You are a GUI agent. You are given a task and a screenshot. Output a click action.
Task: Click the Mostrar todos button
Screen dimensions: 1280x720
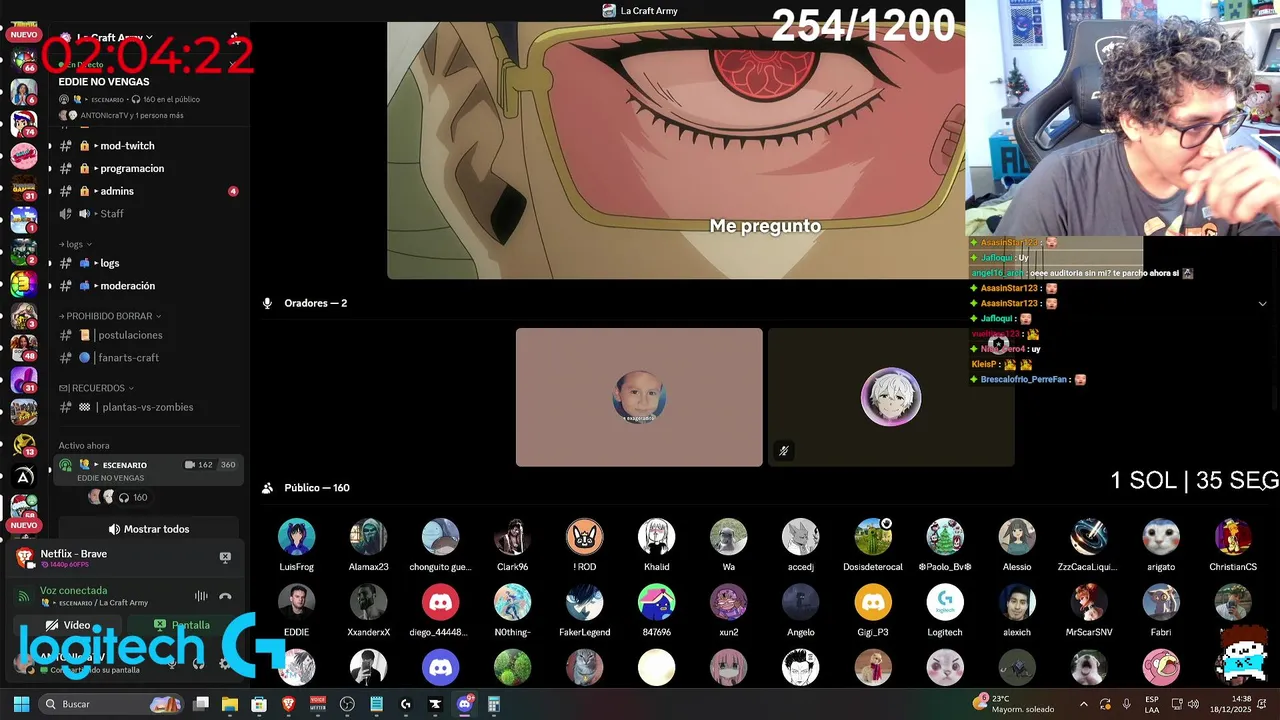click(x=148, y=529)
